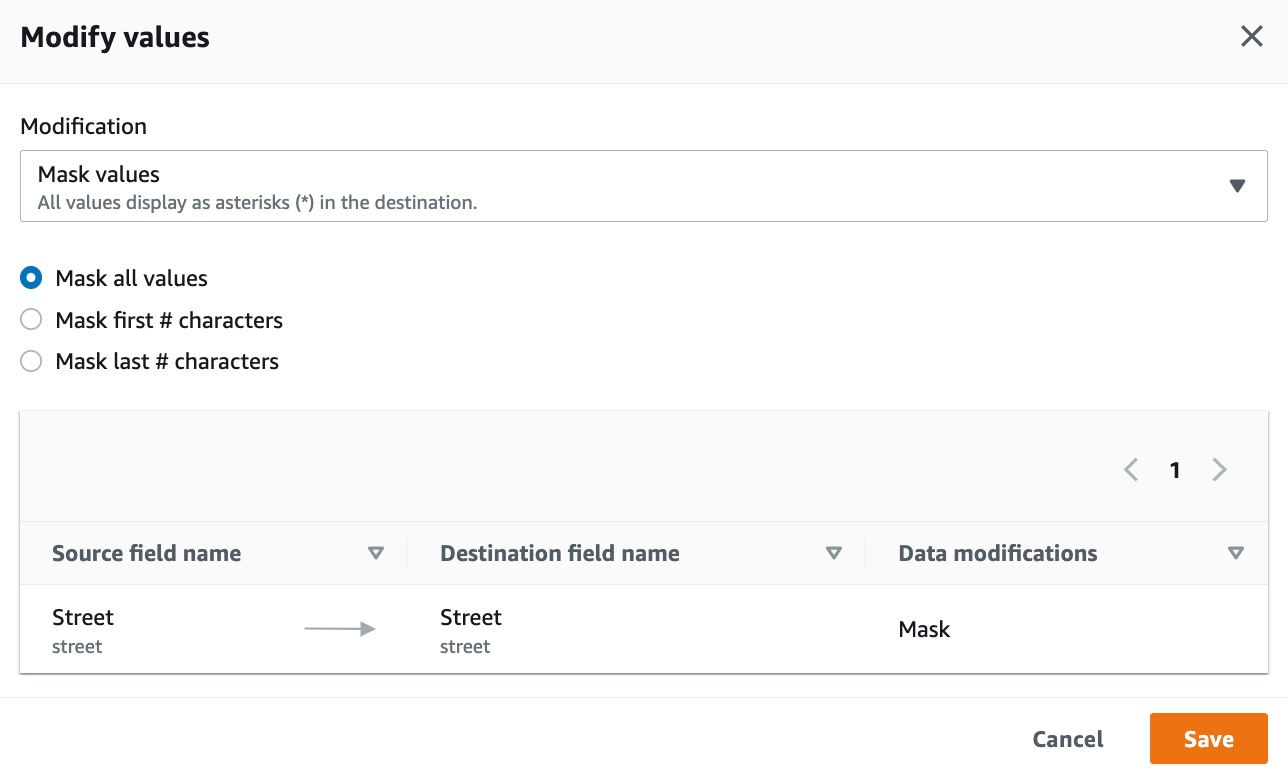Click the mapping arrow between Street fields
The width and height of the screenshot is (1288, 772).
[x=339, y=629]
